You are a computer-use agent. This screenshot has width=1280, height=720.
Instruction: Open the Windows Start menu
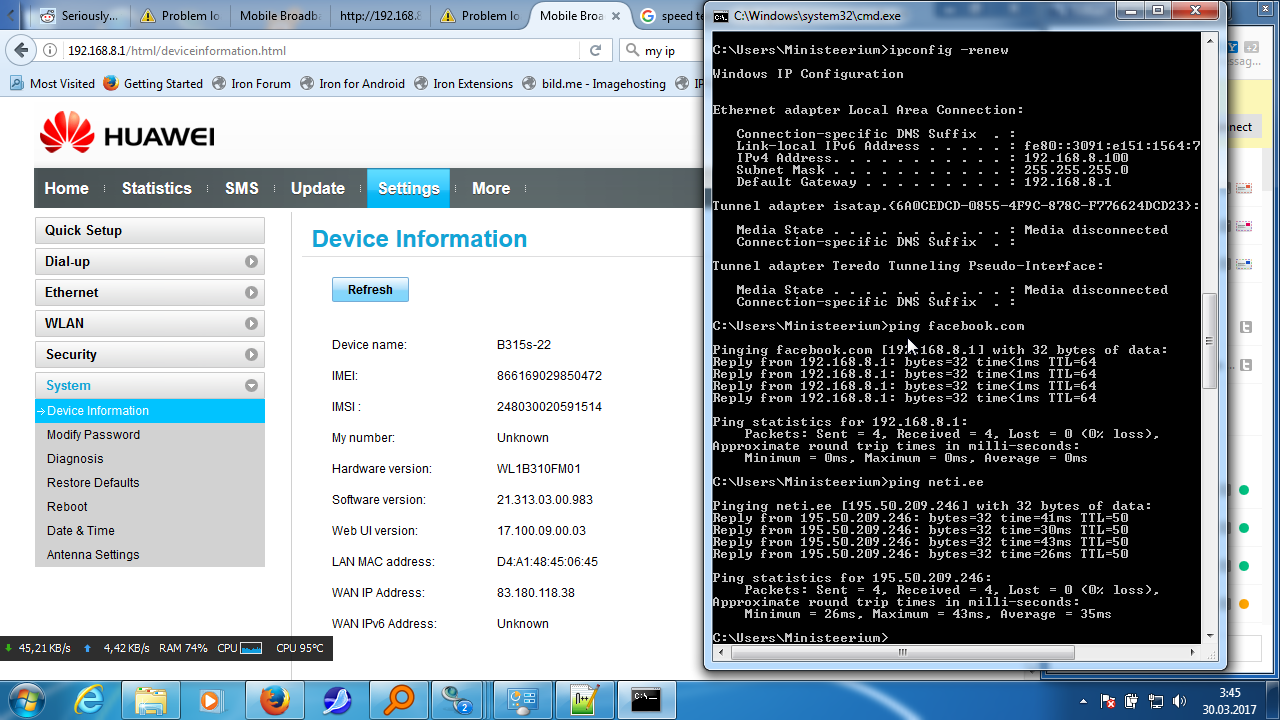coord(24,700)
